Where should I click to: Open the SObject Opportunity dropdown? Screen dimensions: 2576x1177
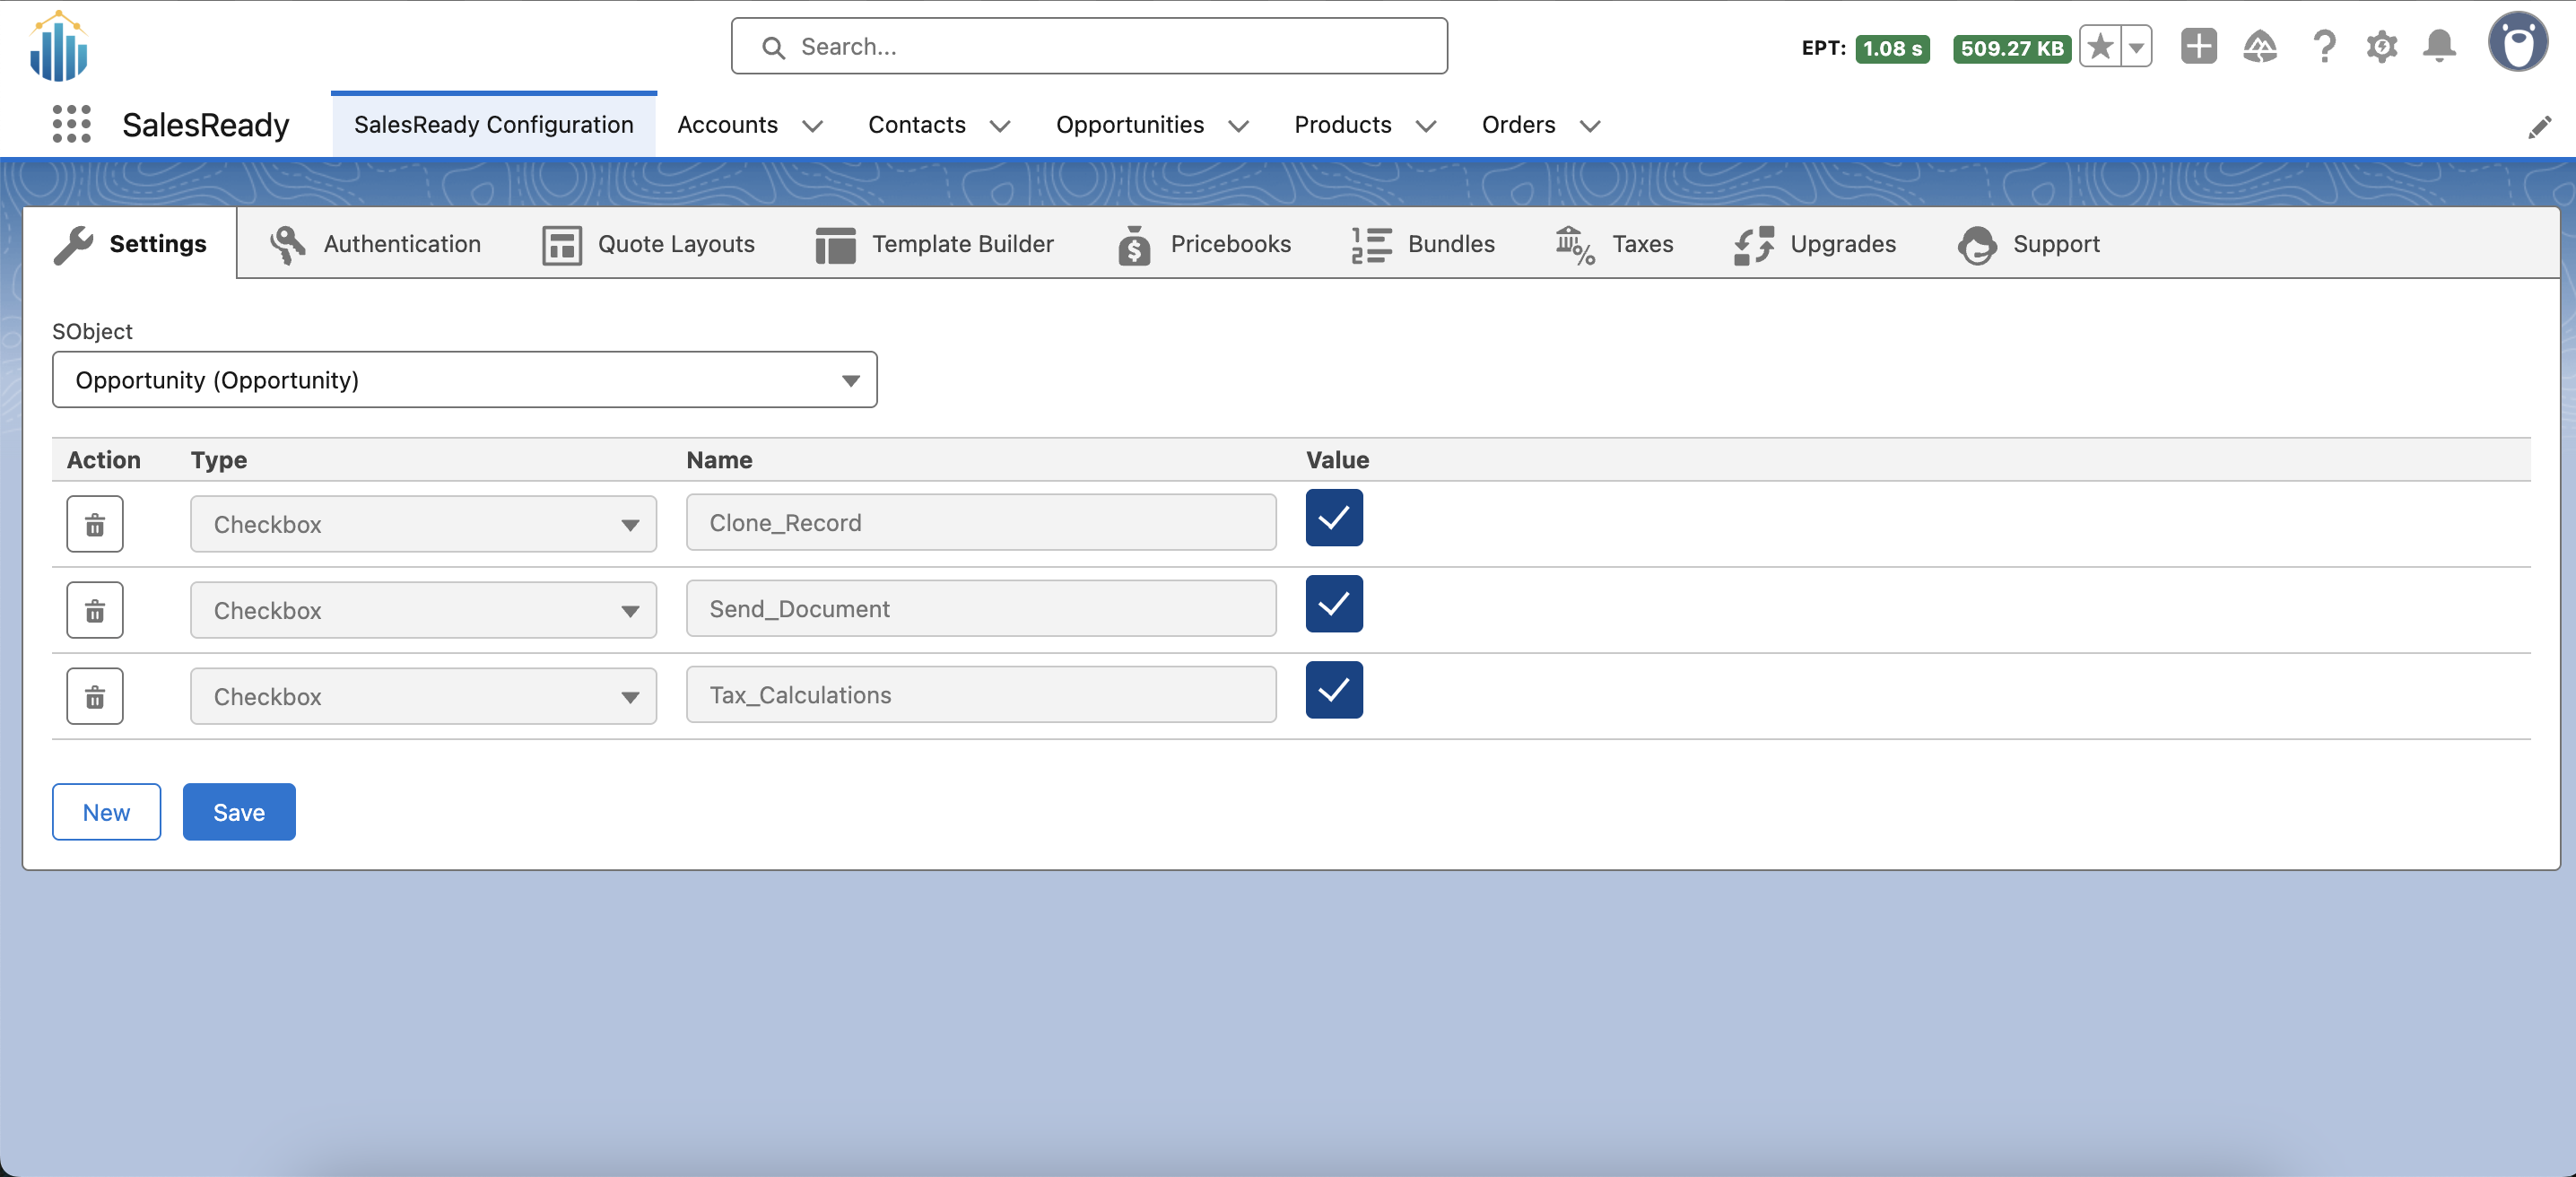point(464,380)
